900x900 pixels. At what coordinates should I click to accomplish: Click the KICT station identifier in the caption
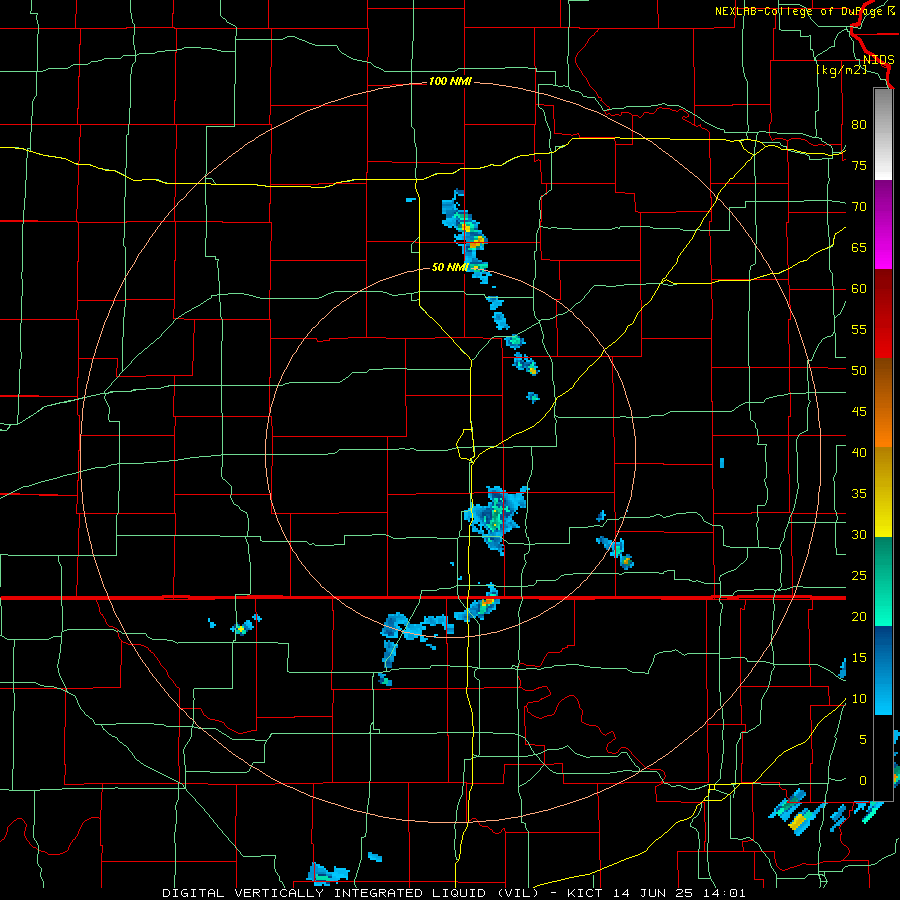(587, 893)
